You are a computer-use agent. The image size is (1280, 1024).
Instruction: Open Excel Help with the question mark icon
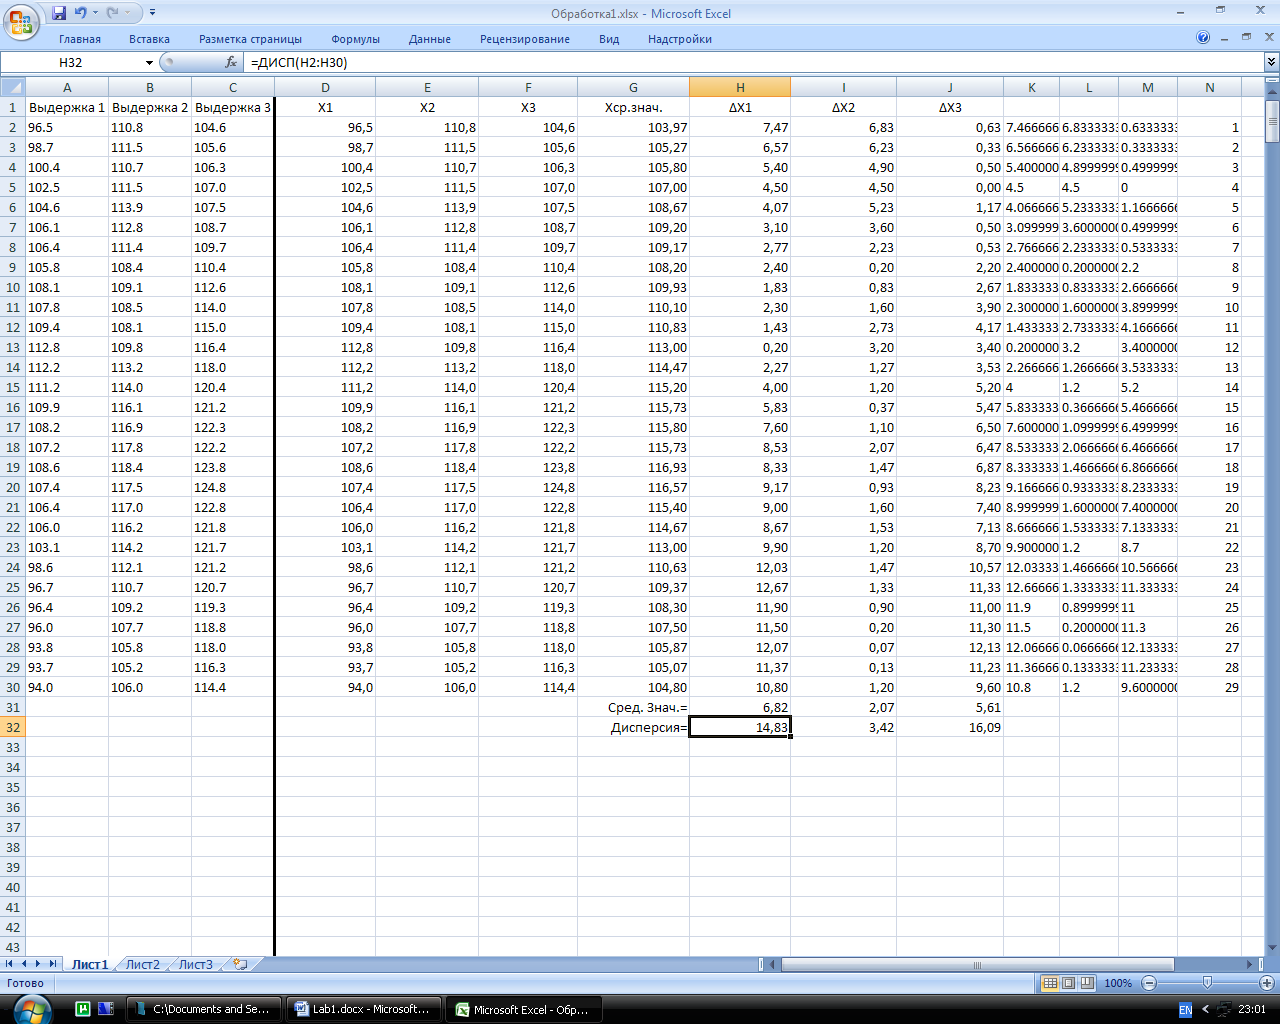pyautogui.click(x=1203, y=38)
